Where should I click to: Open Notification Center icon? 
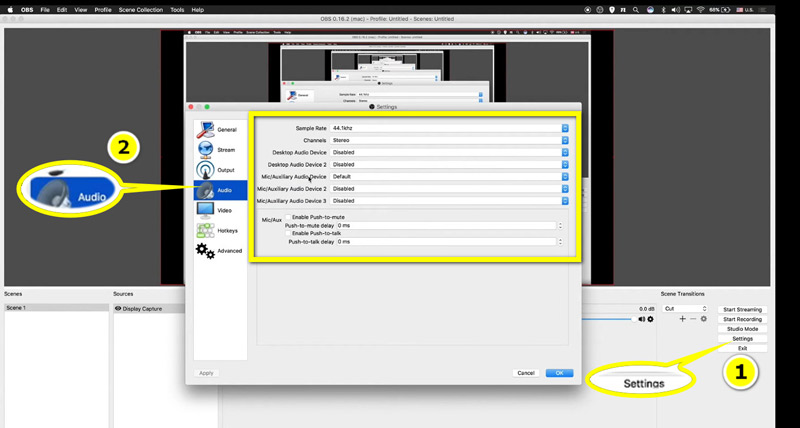tap(763, 10)
